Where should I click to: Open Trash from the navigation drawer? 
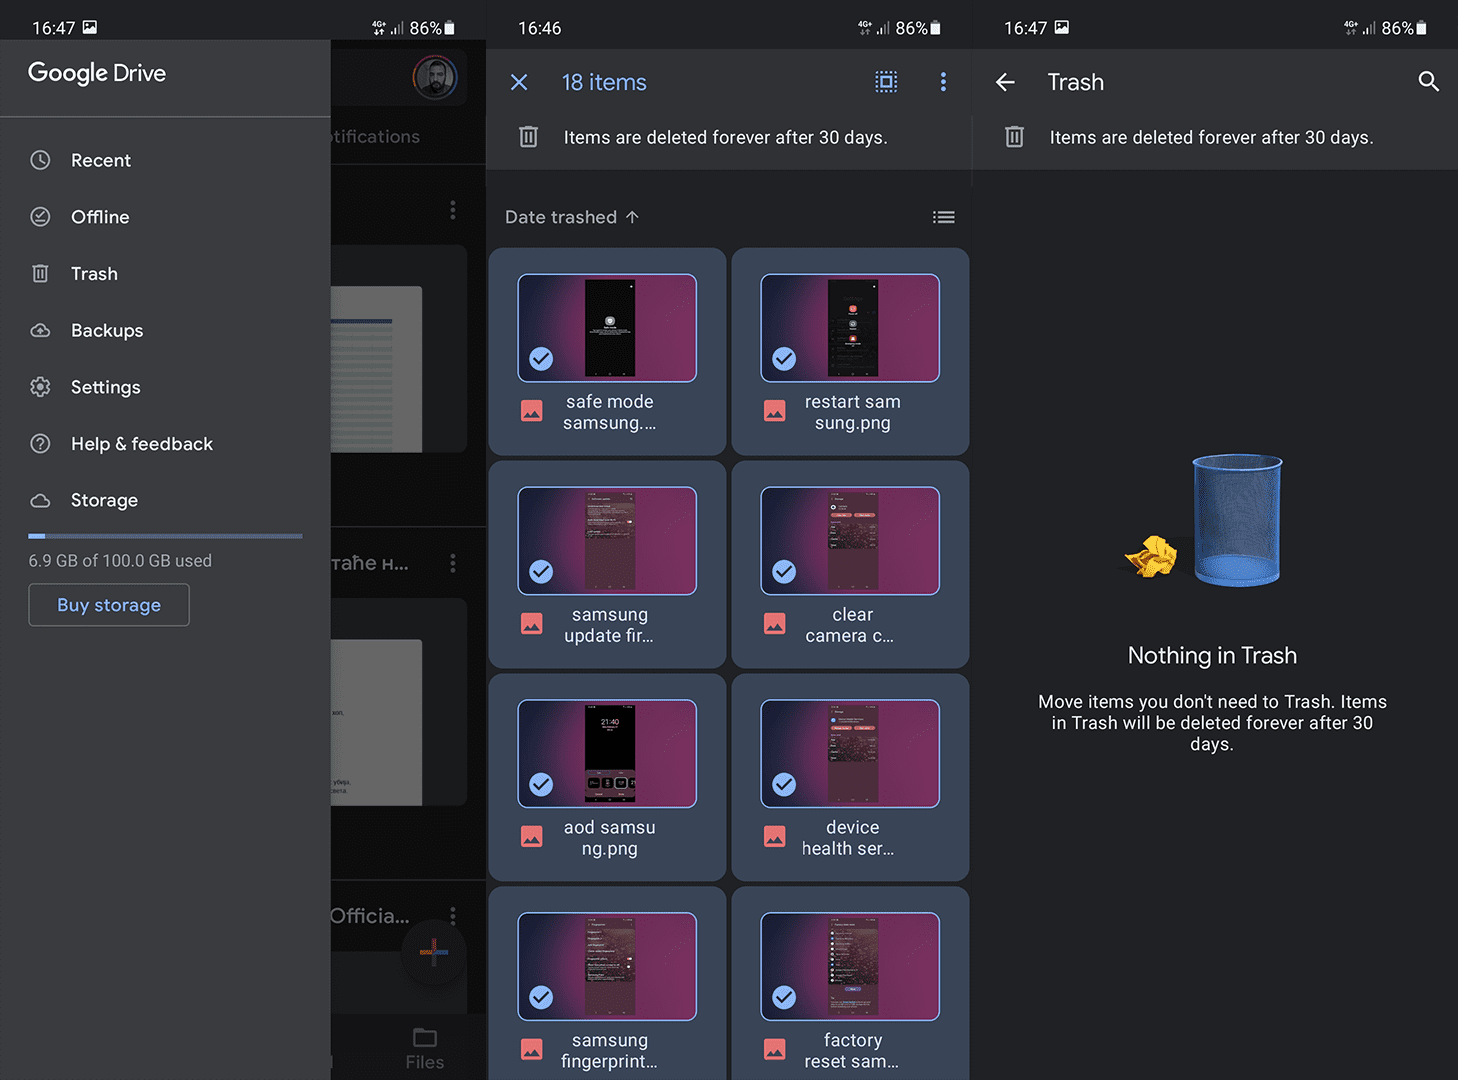click(x=94, y=273)
